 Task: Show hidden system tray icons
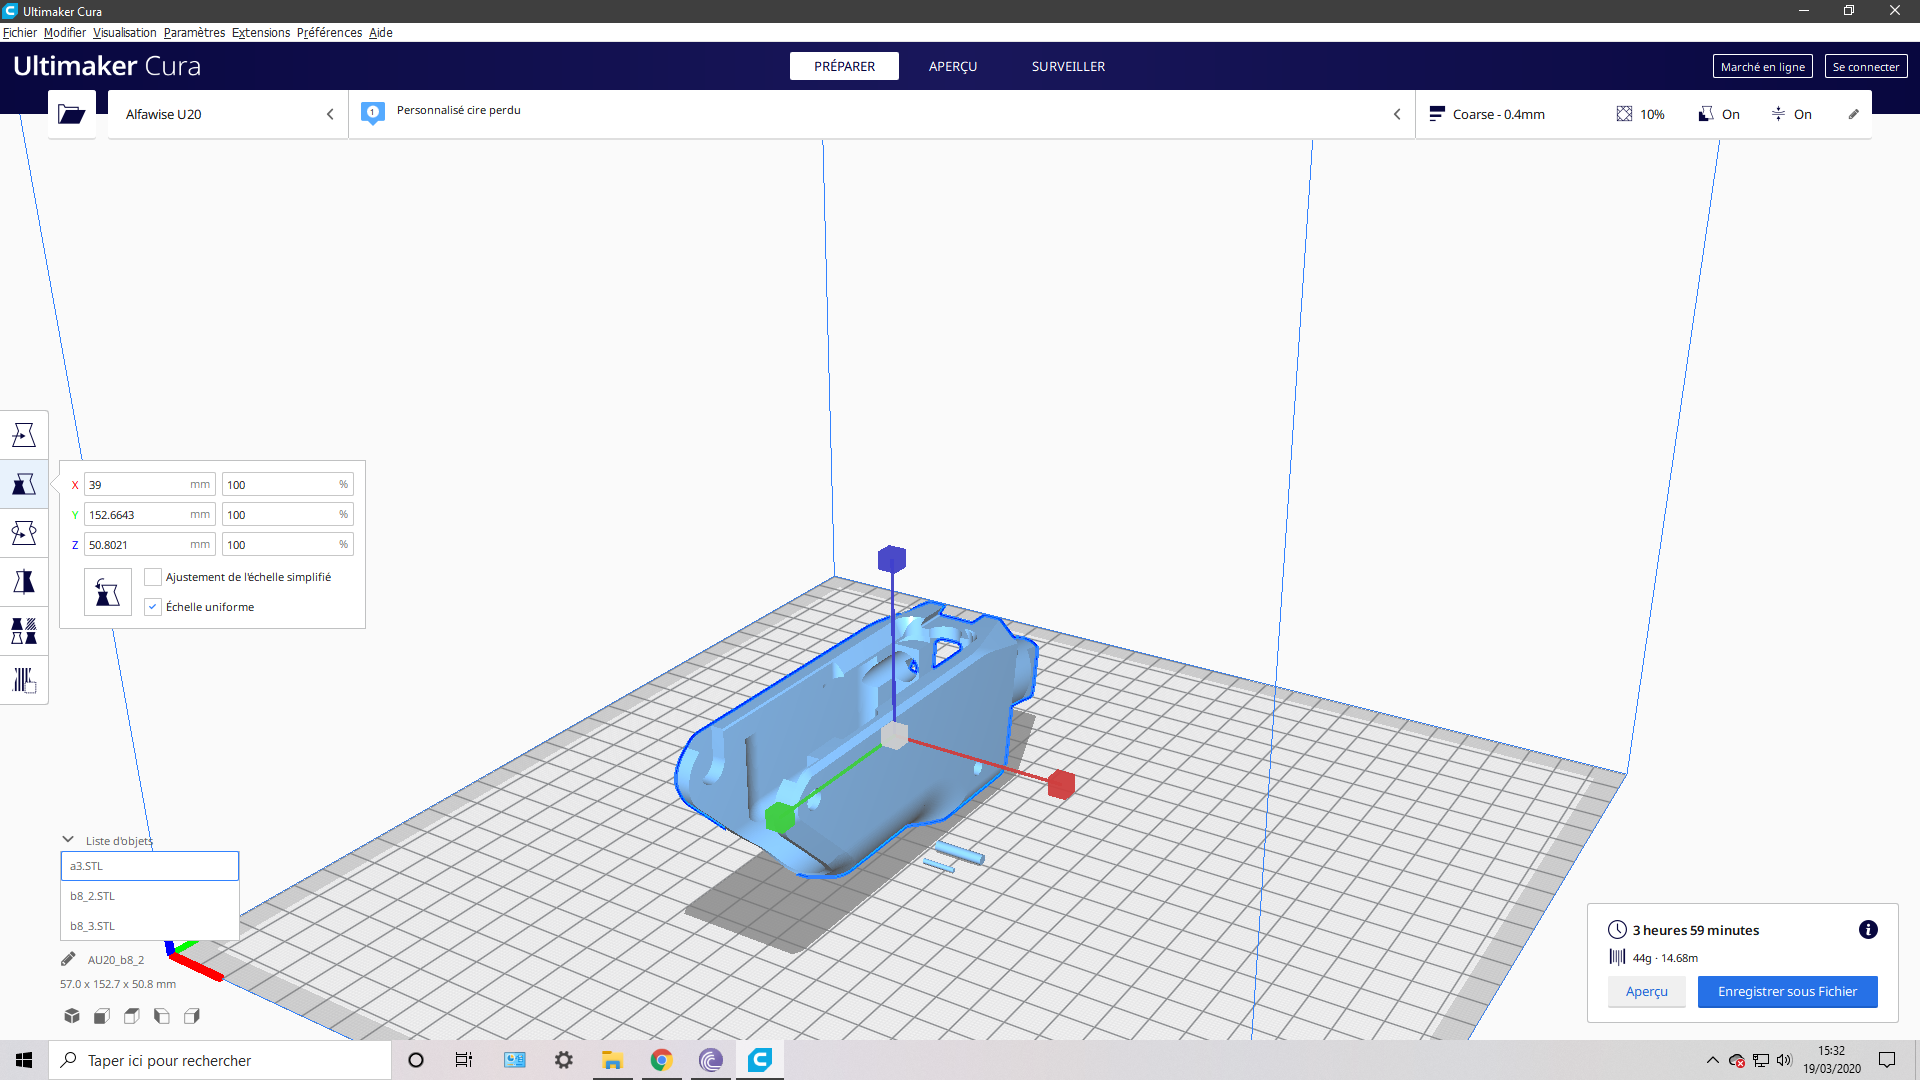(x=1713, y=1060)
